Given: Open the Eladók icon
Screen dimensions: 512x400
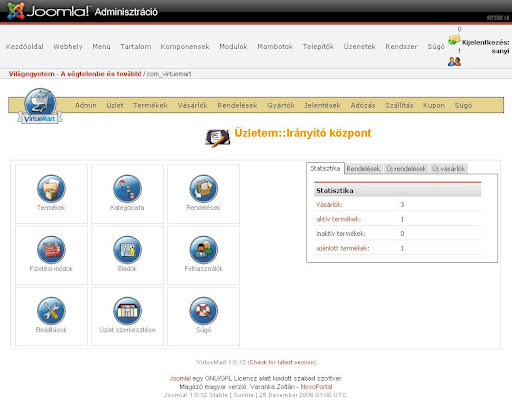Looking at the screenshot, I should (x=127, y=250).
